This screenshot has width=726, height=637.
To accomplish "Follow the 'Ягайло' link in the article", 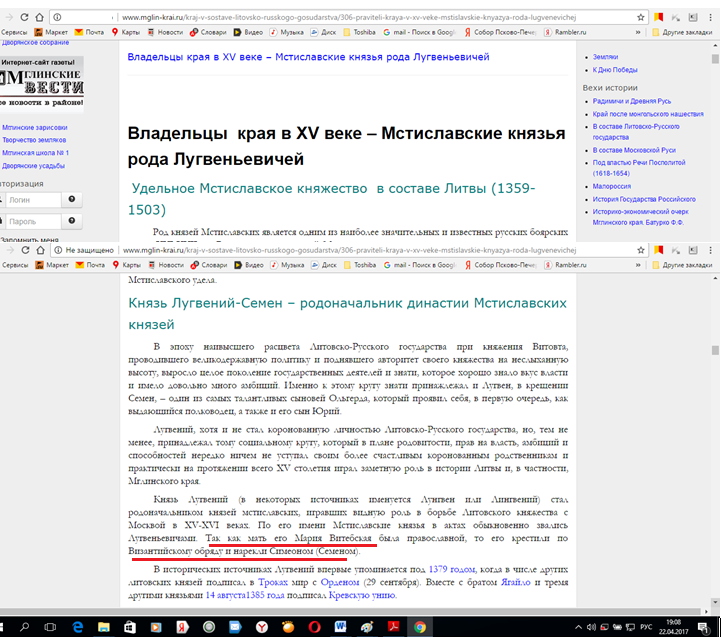I will (515, 582).
